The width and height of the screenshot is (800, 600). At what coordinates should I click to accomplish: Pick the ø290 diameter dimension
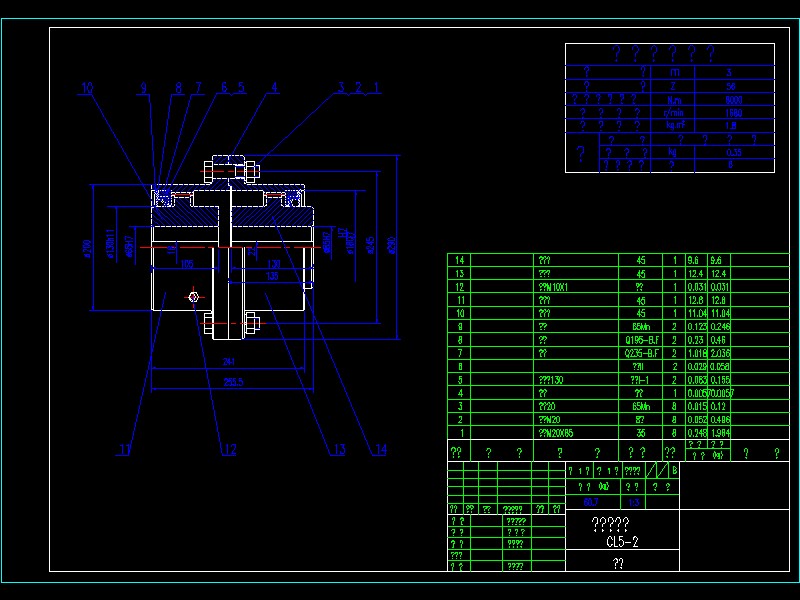coord(391,245)
